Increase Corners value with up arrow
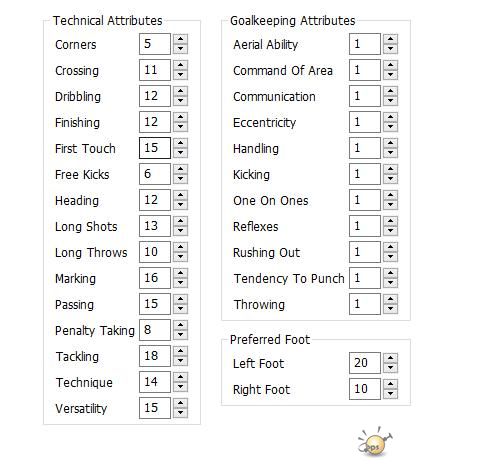Screen dimensions: 488x466 coord(180,39)
